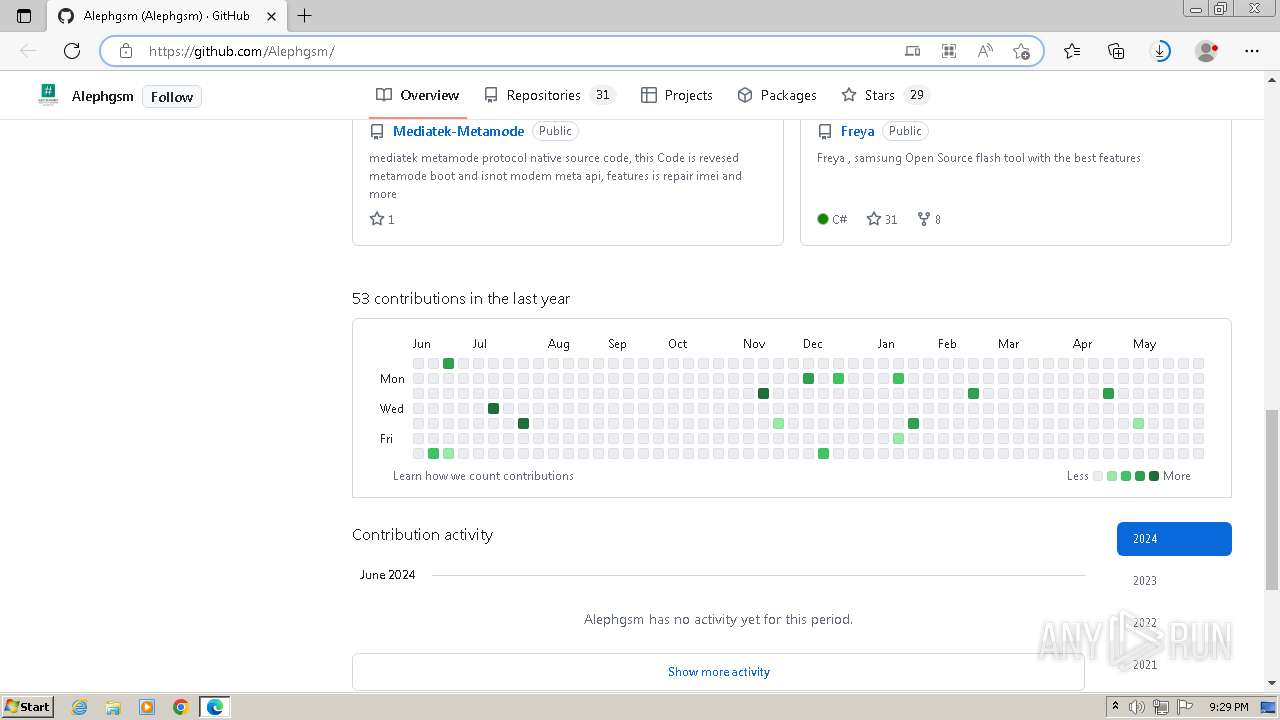Open the Projects tab
The image size is (1280, 720).
(x=677, y=95)
